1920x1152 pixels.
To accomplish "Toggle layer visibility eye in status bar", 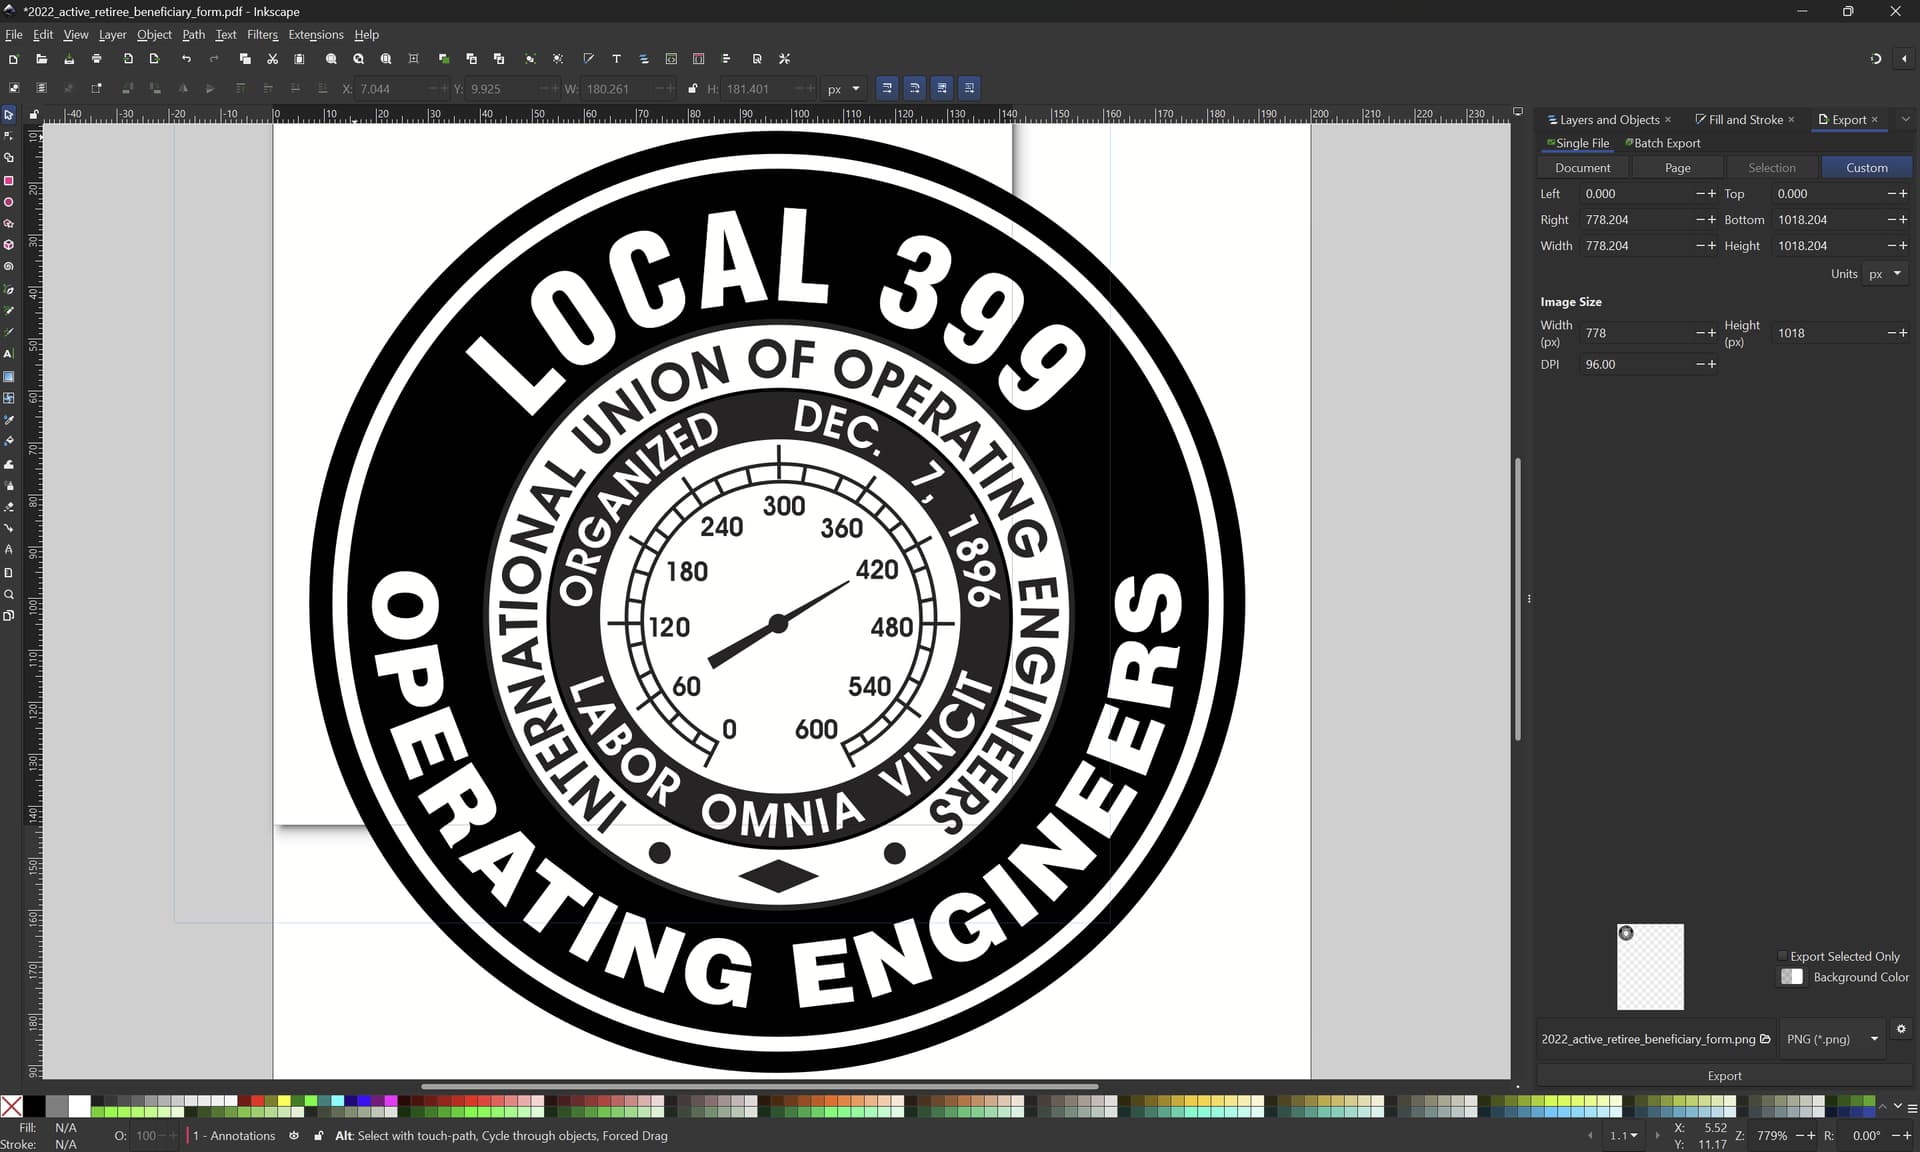I will coord(294,1136).
